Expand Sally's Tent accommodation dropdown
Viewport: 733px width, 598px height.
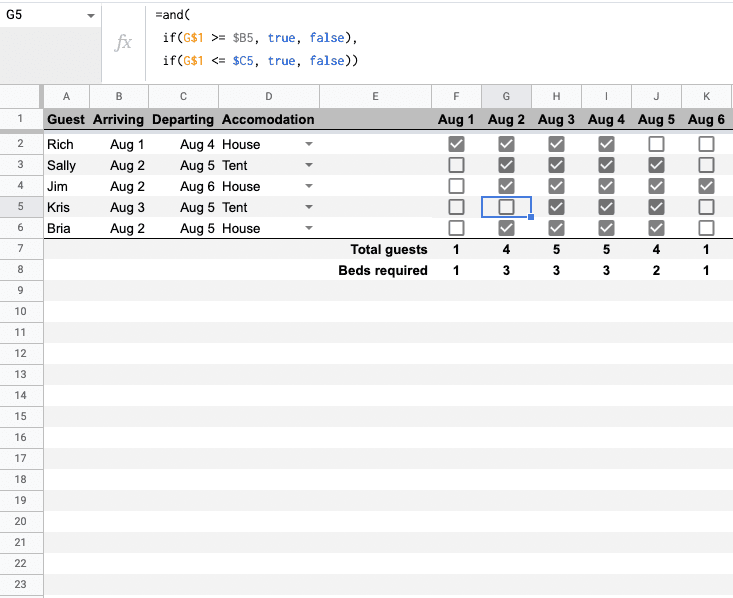pos(308,165)
